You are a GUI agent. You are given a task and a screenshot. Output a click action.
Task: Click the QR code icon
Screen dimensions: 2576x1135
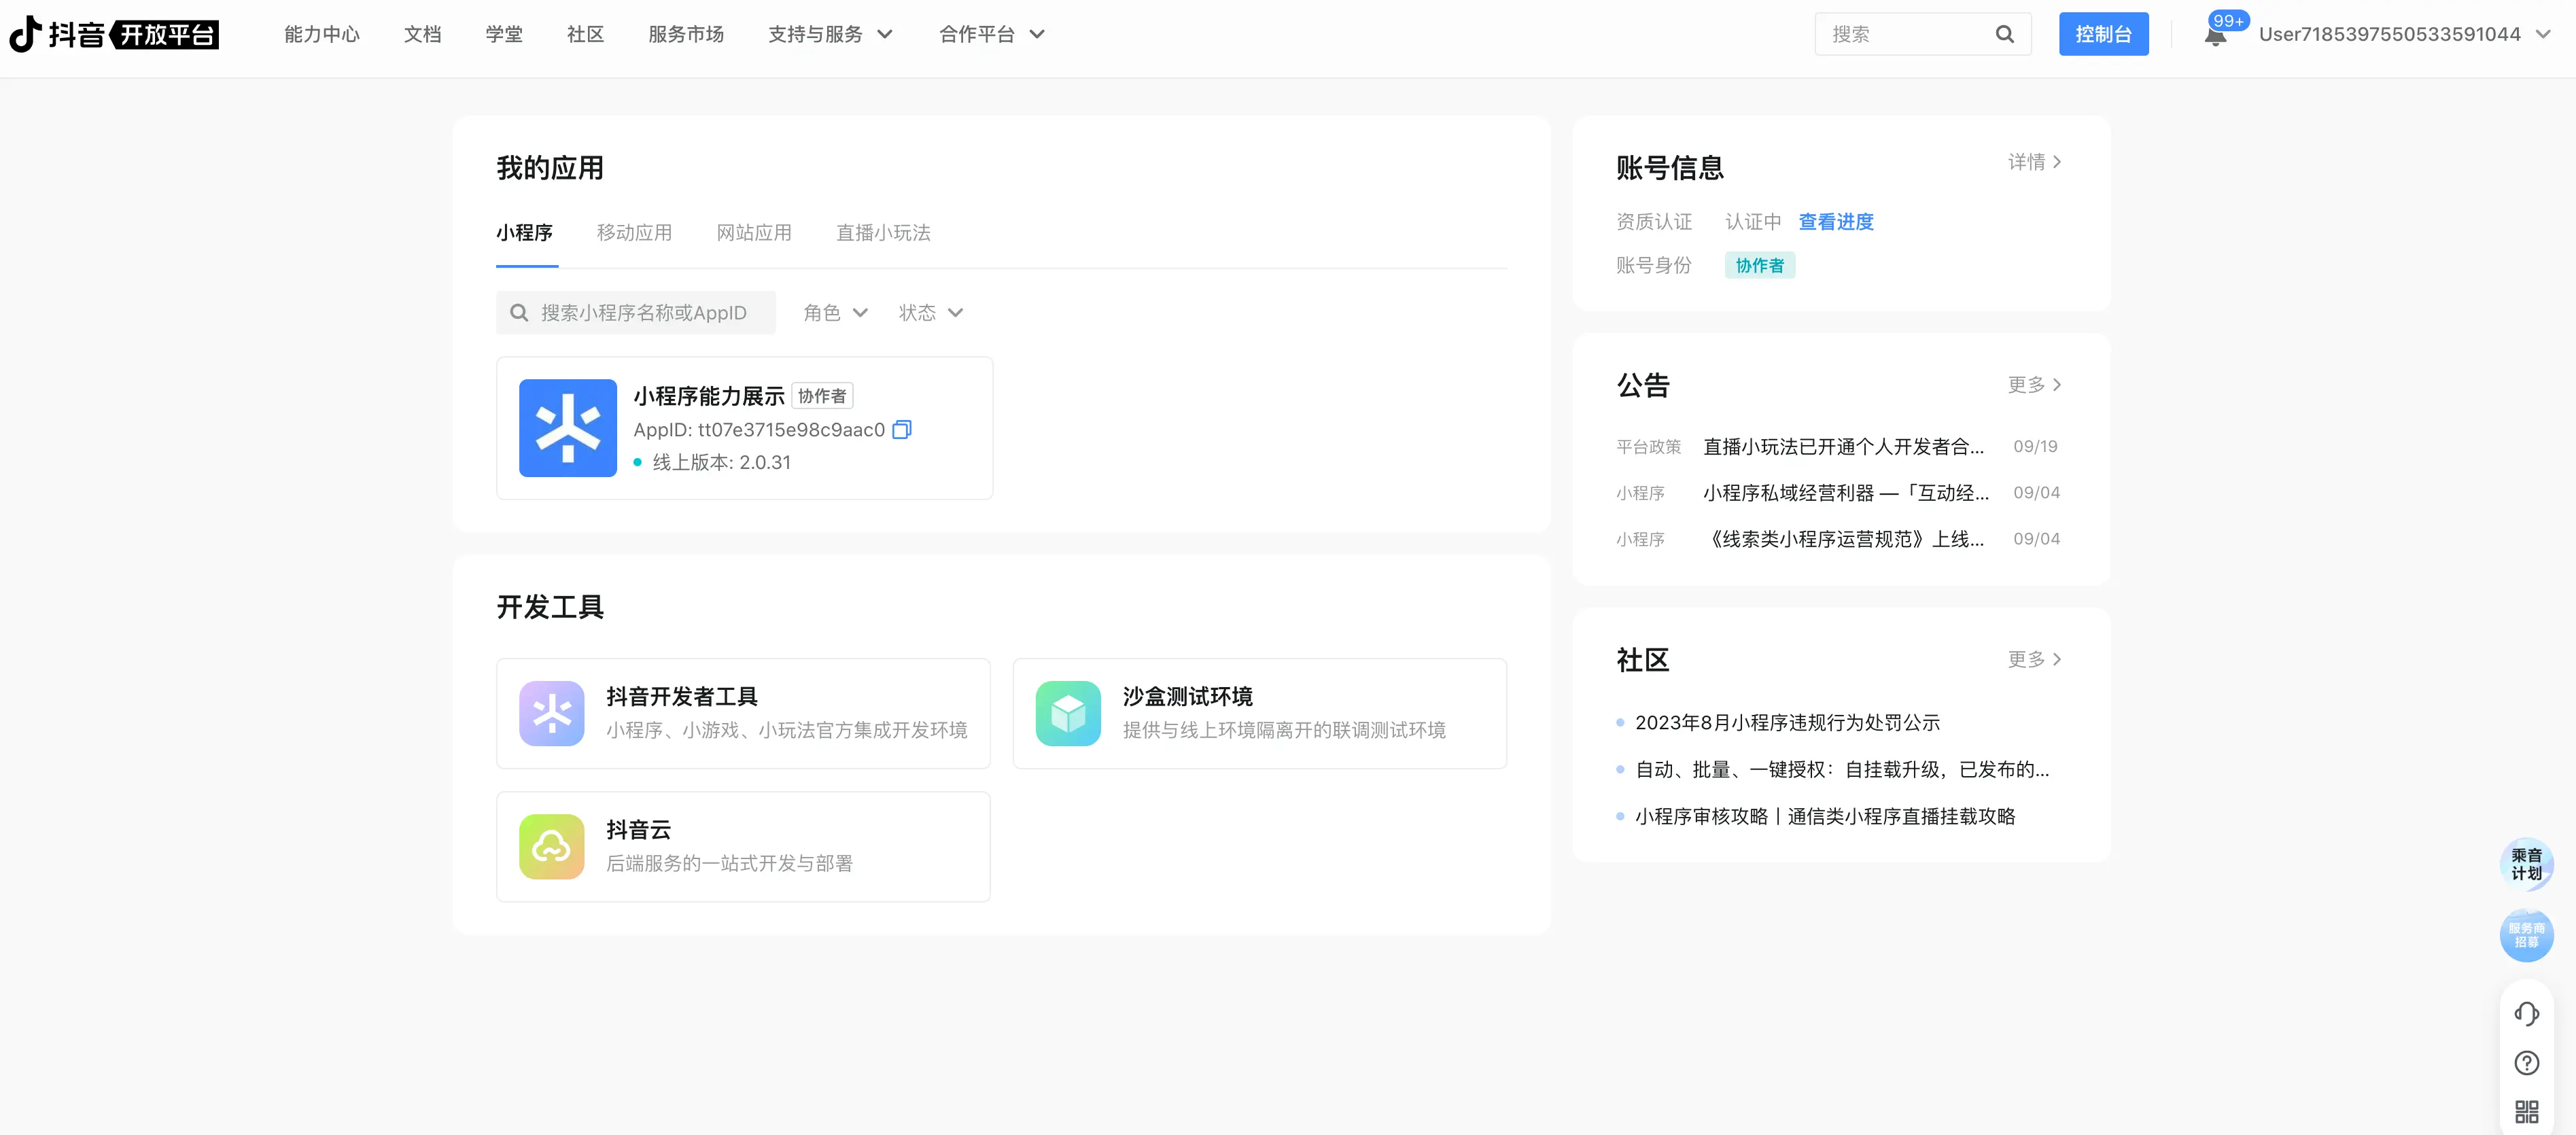coord(2526,1111)
